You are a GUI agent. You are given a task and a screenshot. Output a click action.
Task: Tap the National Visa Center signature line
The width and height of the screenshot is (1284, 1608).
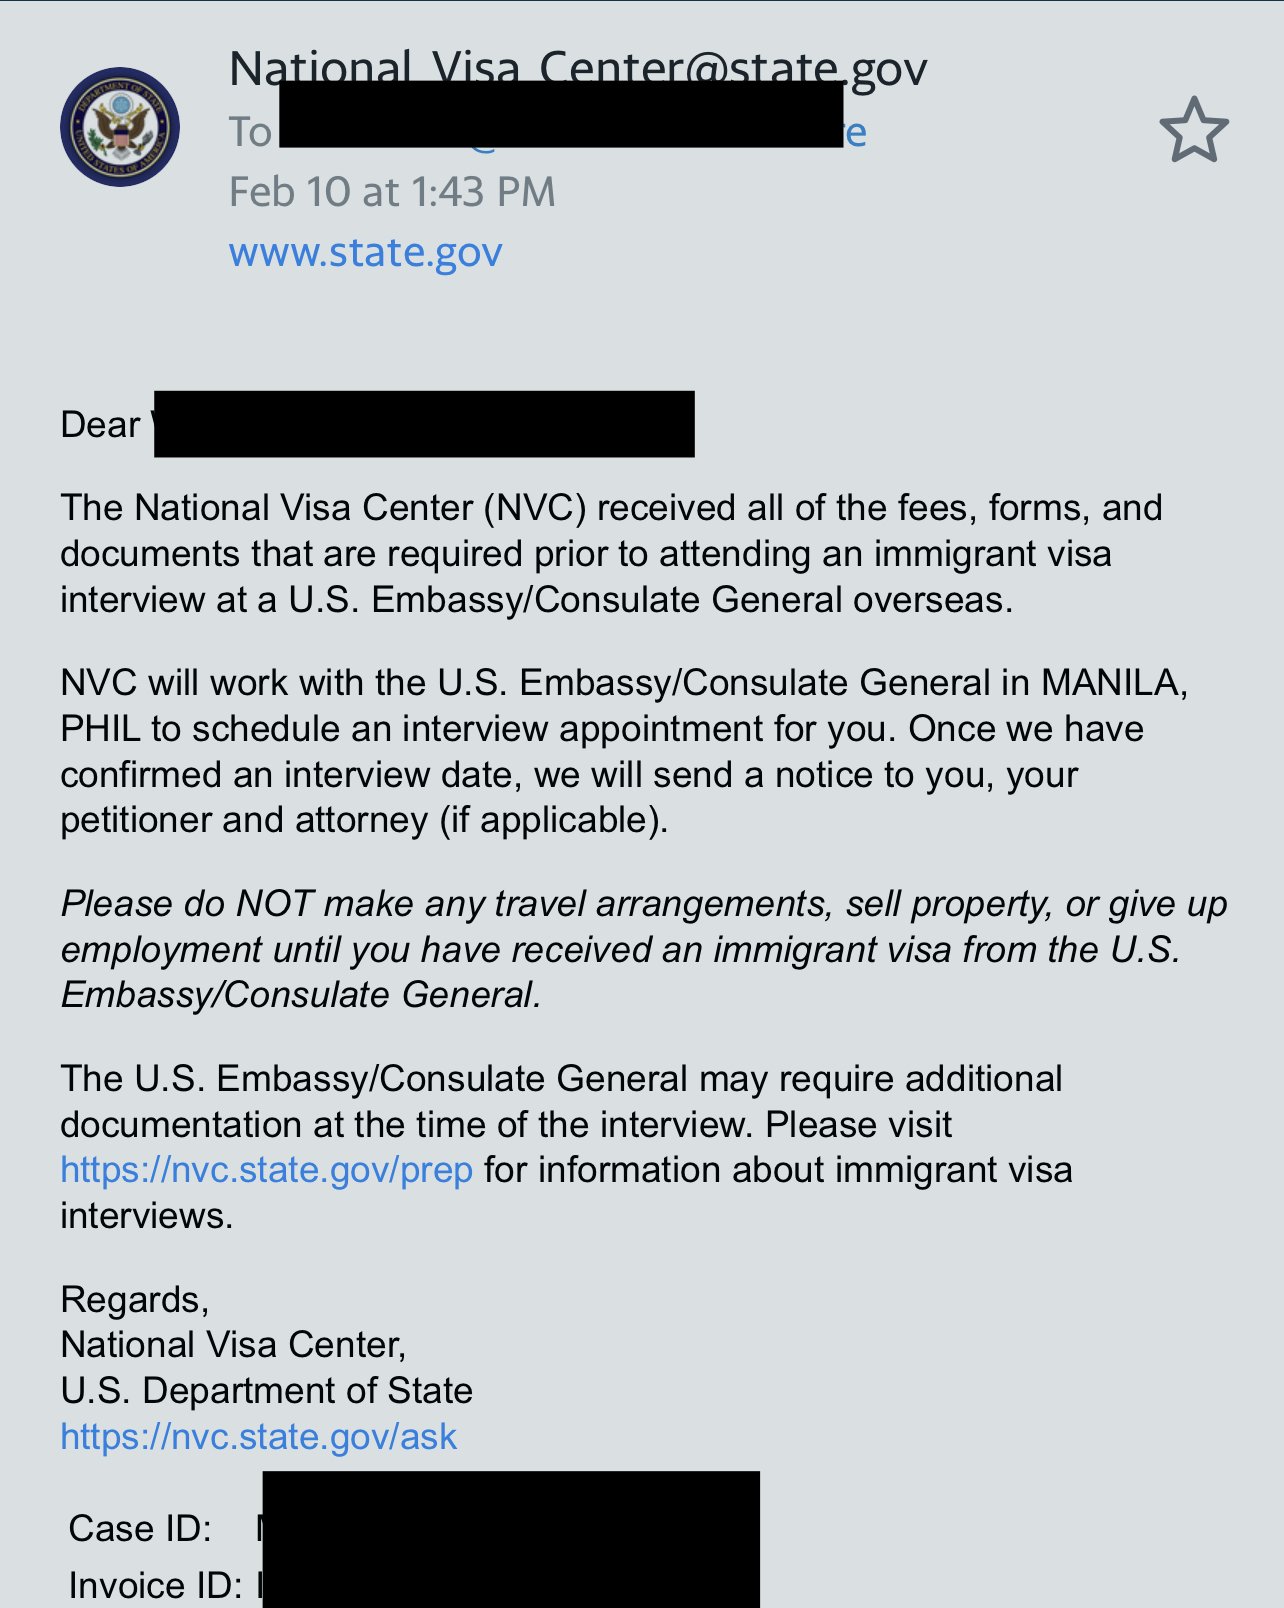pos(233,1345)
